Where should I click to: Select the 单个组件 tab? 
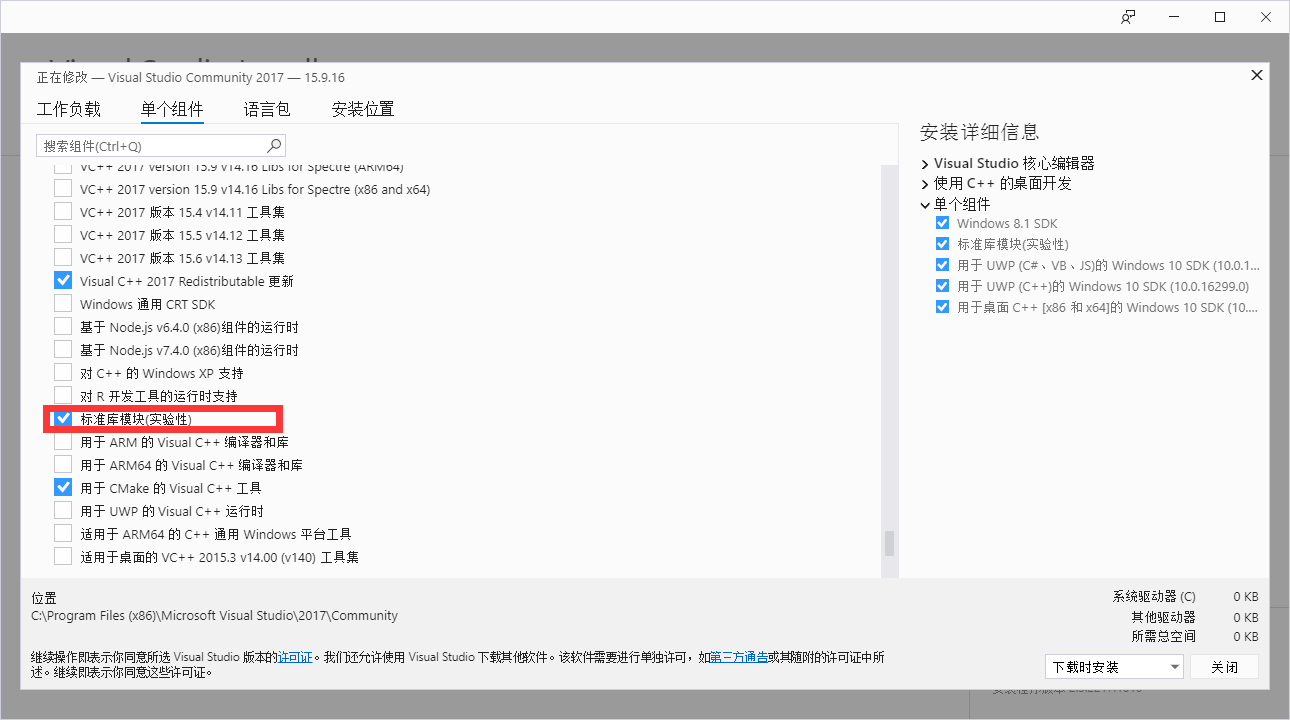click(x=172, y=109)
